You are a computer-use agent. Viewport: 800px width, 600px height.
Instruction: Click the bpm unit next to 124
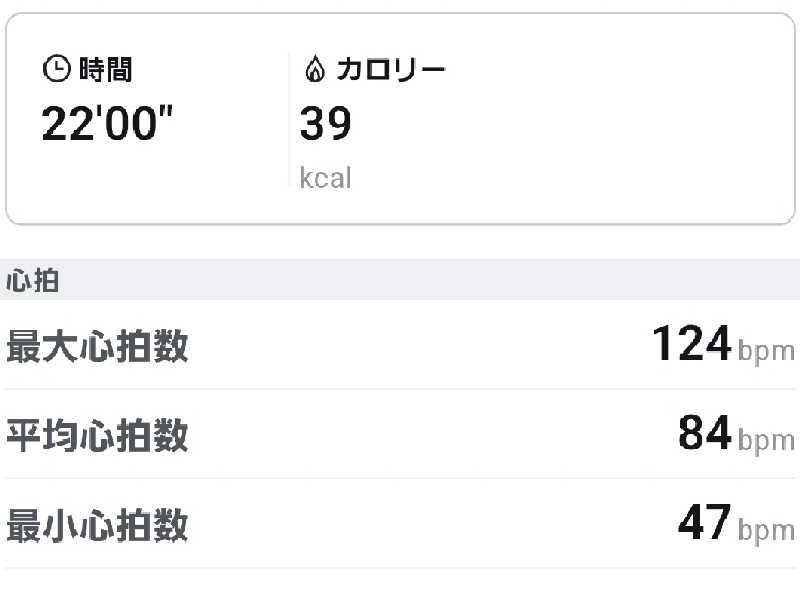pyautogui.click(x=767, y=351)
